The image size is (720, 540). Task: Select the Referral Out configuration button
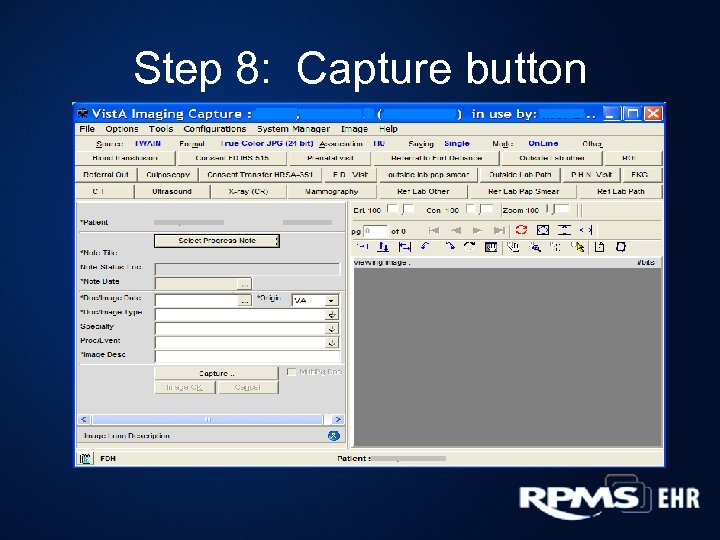106,175
